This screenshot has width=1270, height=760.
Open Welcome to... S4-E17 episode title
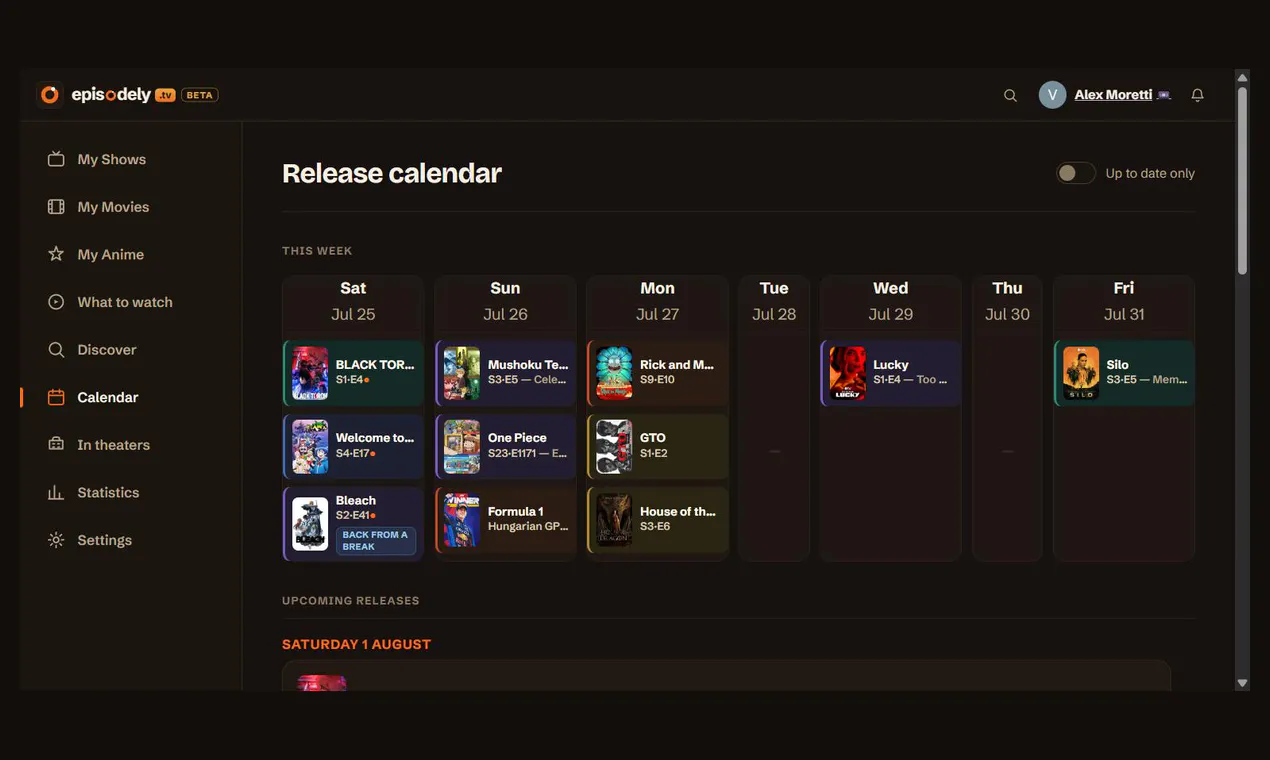click(x=375, y=438)
